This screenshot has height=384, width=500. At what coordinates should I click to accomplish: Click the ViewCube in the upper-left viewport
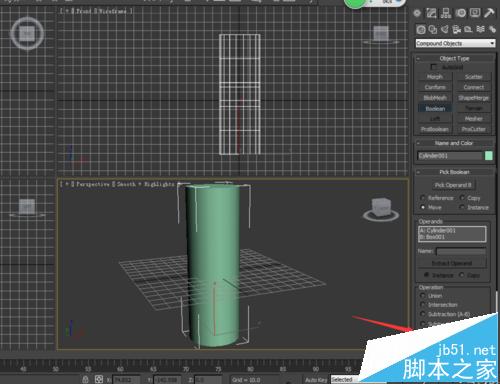tap(27, 34)
